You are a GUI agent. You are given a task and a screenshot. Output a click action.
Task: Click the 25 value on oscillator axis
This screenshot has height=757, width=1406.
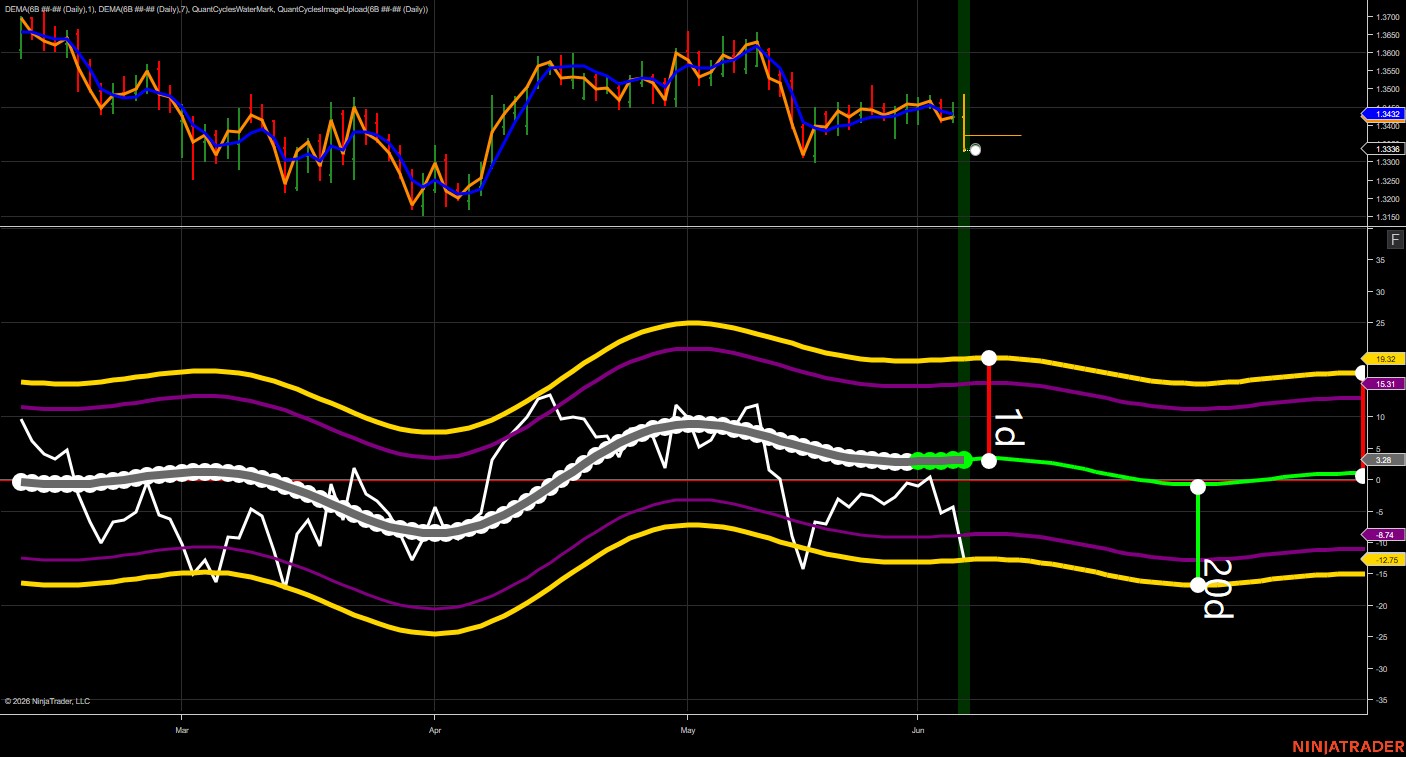(1380, 323)
